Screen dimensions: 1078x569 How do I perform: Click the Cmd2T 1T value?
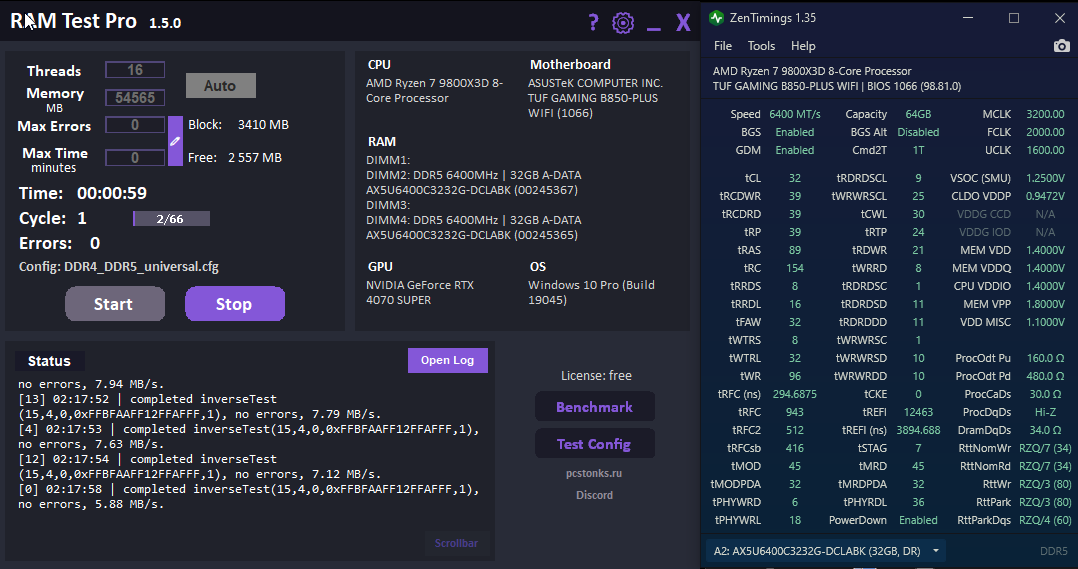pyautogui.click(x=918, y=150)
